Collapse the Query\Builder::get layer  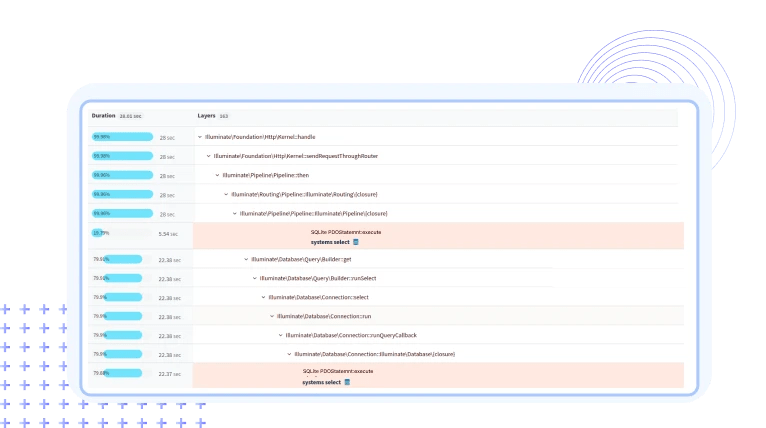click(246, 259)
